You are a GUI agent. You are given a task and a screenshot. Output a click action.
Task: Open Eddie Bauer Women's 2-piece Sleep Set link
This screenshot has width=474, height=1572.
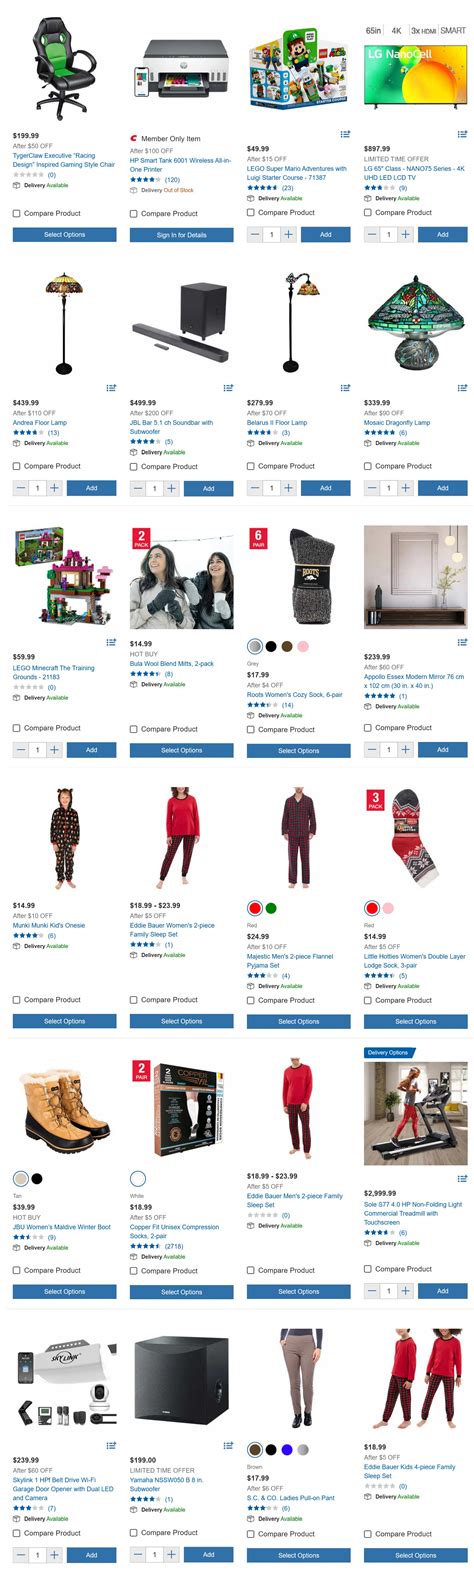(x=172, y=930)
